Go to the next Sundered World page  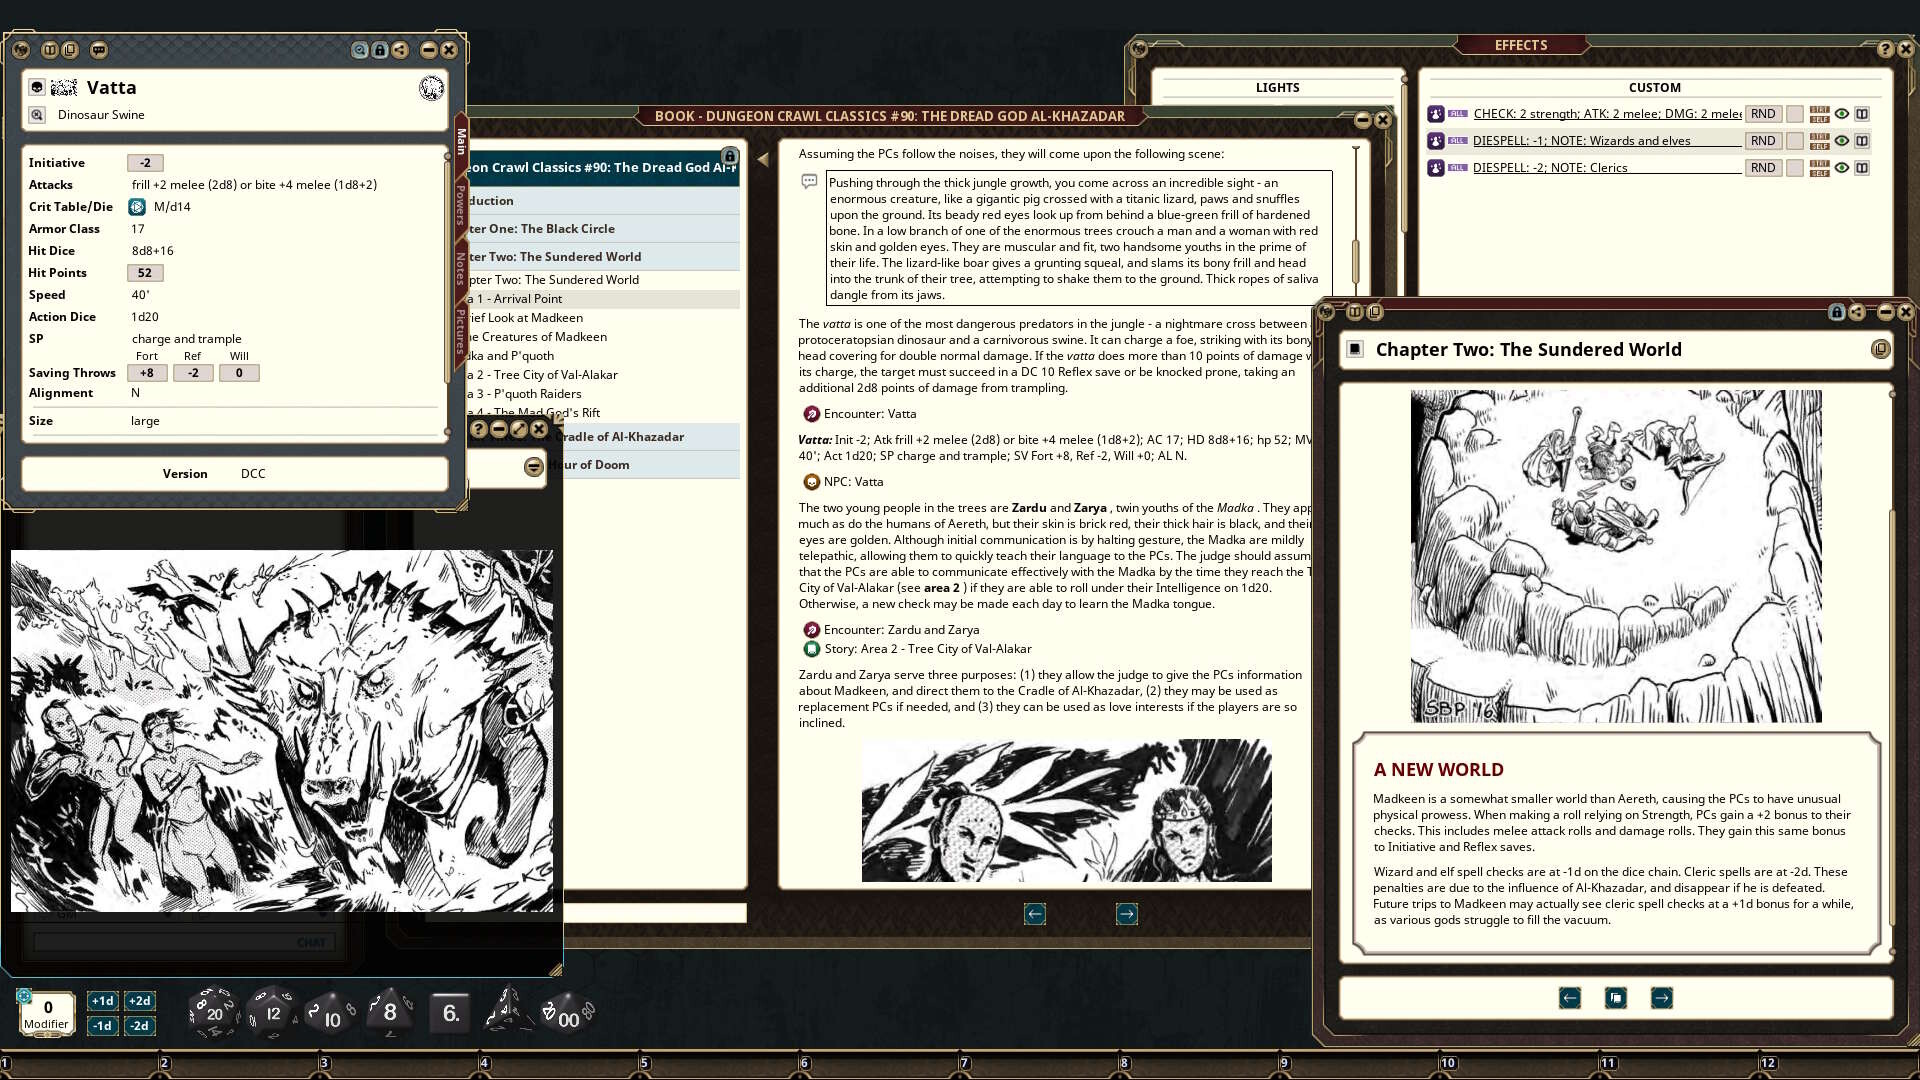1662,998
